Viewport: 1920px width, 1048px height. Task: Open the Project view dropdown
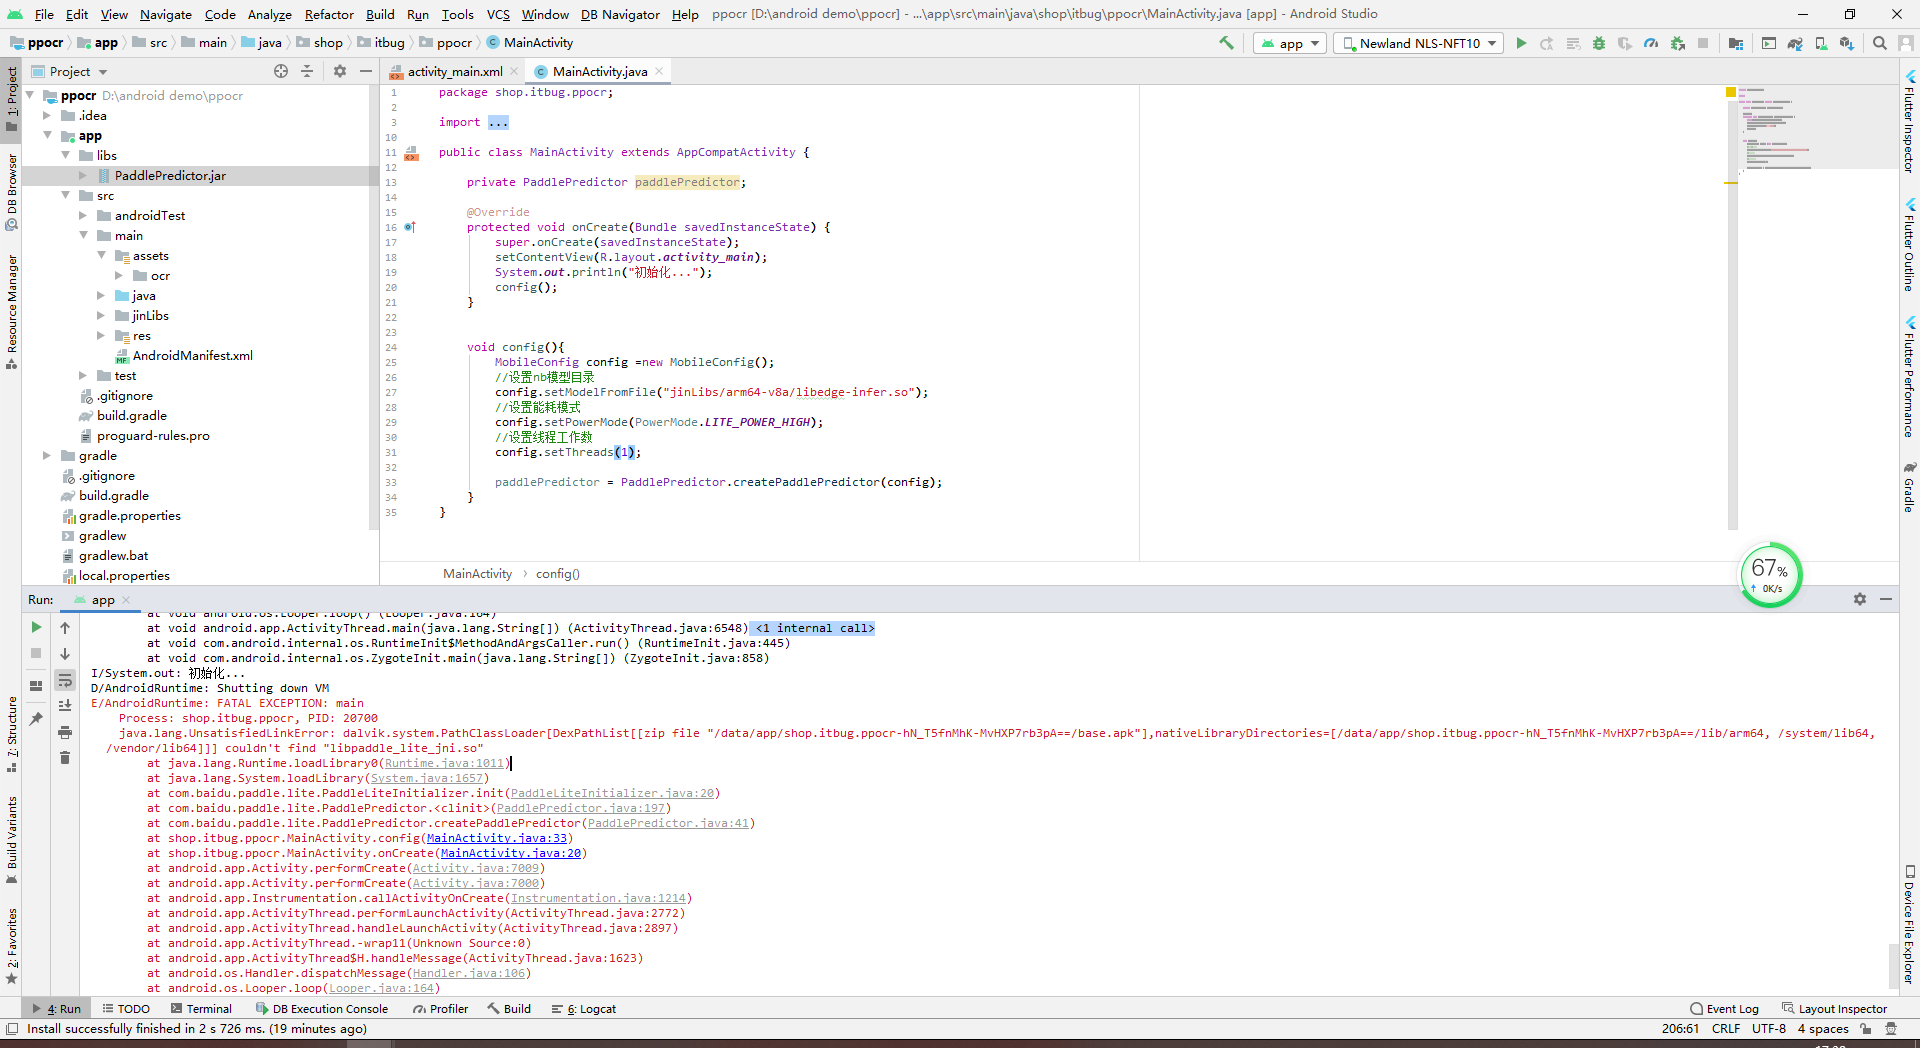pyautogui.click(x=70, y=71)
